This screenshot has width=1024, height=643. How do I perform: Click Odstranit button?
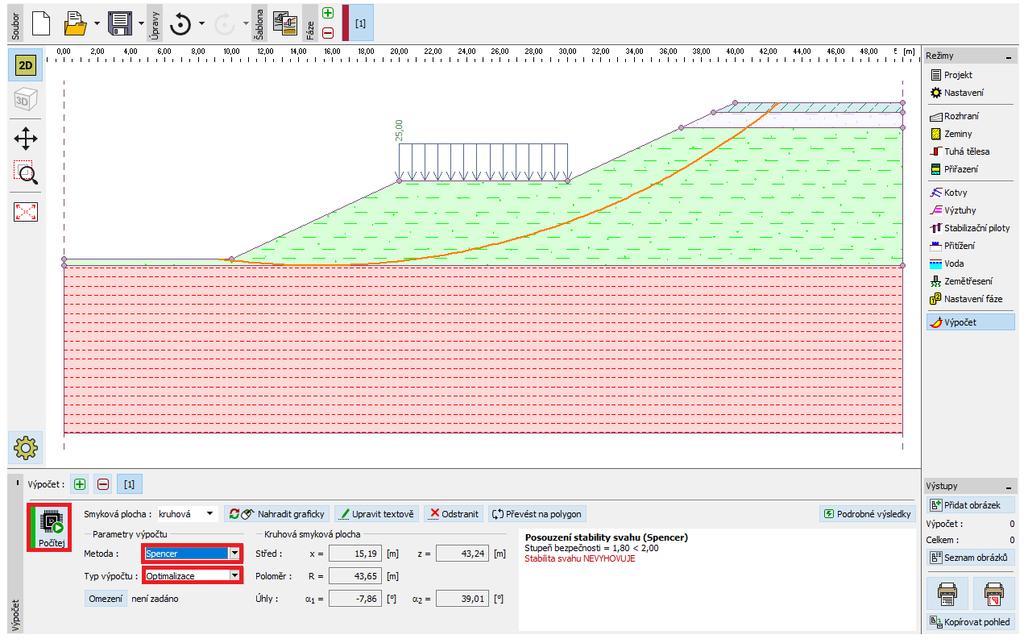[454, 514]
